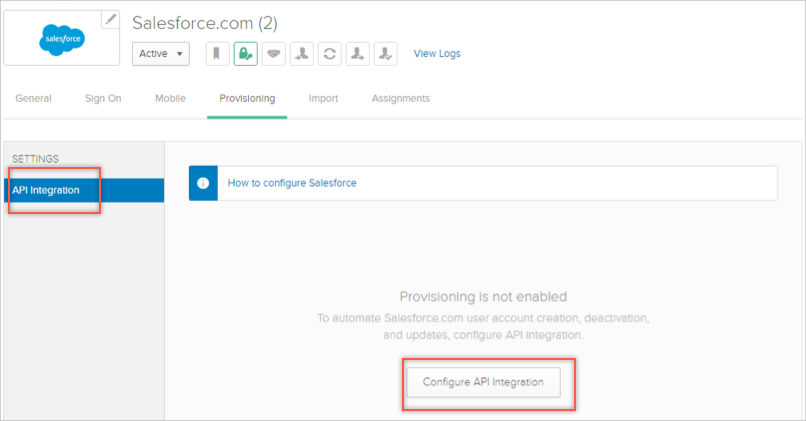Open the Active status dropdown
This screenshot has height=421, width=806.
160,54
